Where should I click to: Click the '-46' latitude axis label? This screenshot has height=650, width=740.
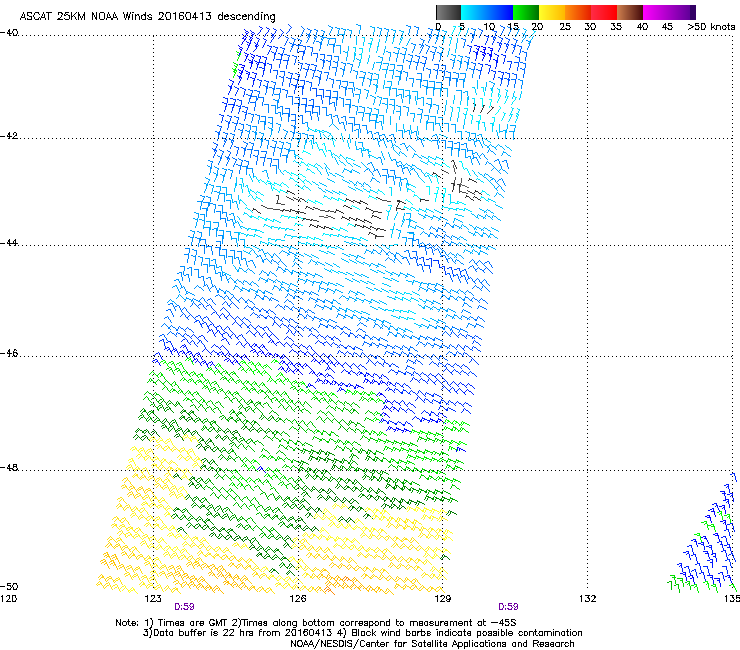[9, 353]
